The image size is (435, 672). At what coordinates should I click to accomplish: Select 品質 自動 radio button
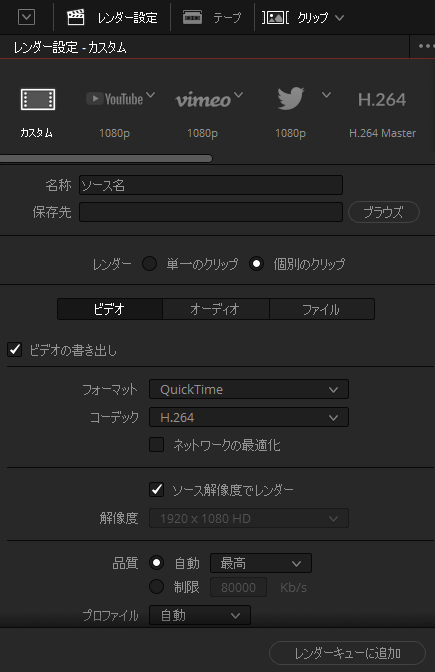point(156,563)
